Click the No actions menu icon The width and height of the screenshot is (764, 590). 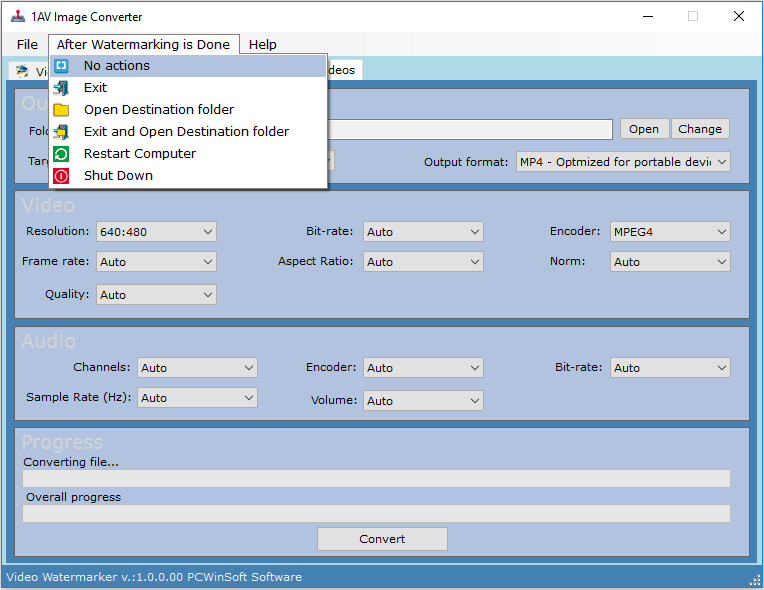(x=62, y=66)
